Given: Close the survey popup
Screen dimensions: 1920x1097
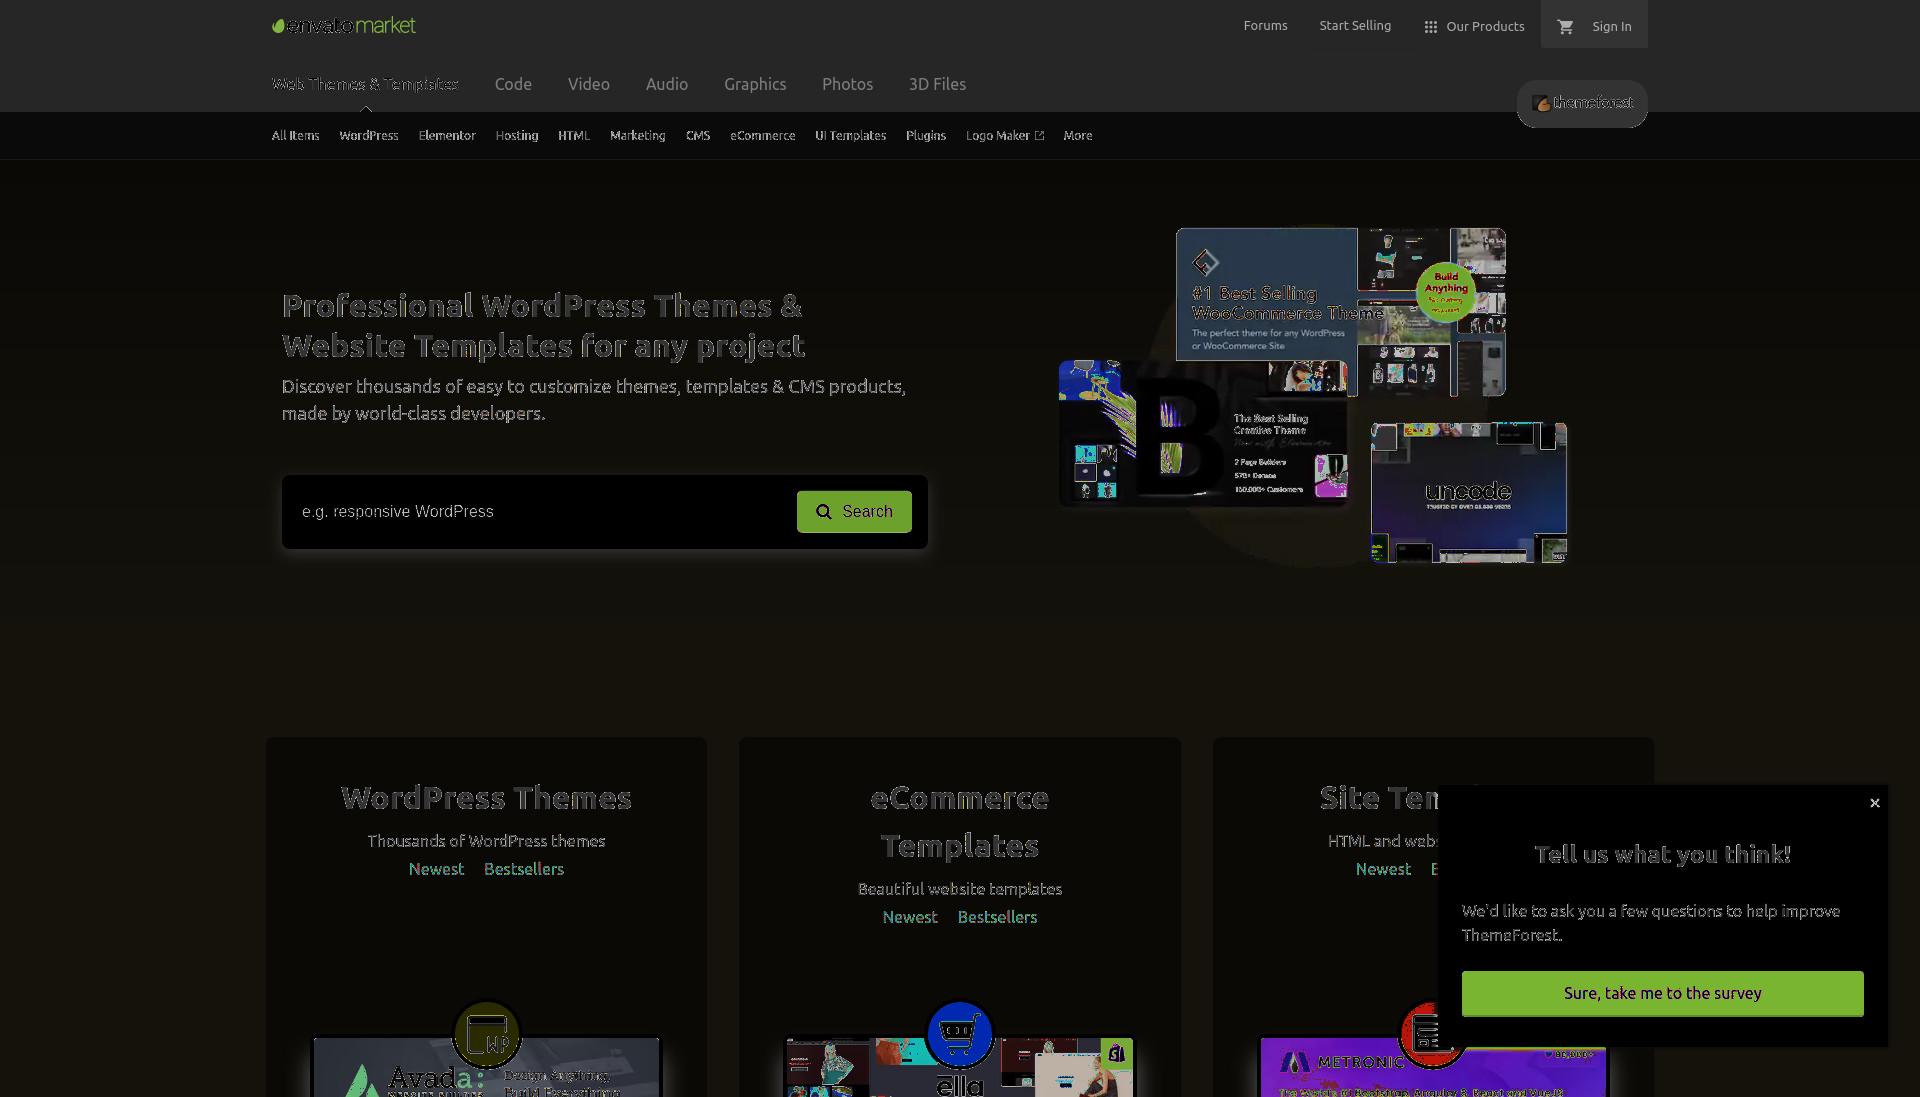Looking at the screenshot, I should [1875, 803].
